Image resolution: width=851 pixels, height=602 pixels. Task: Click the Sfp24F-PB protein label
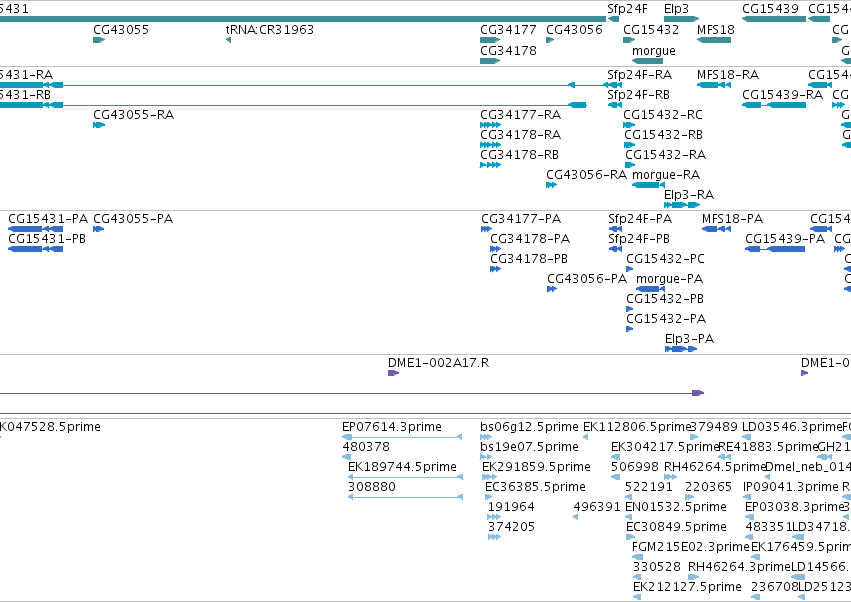[639, 239]
